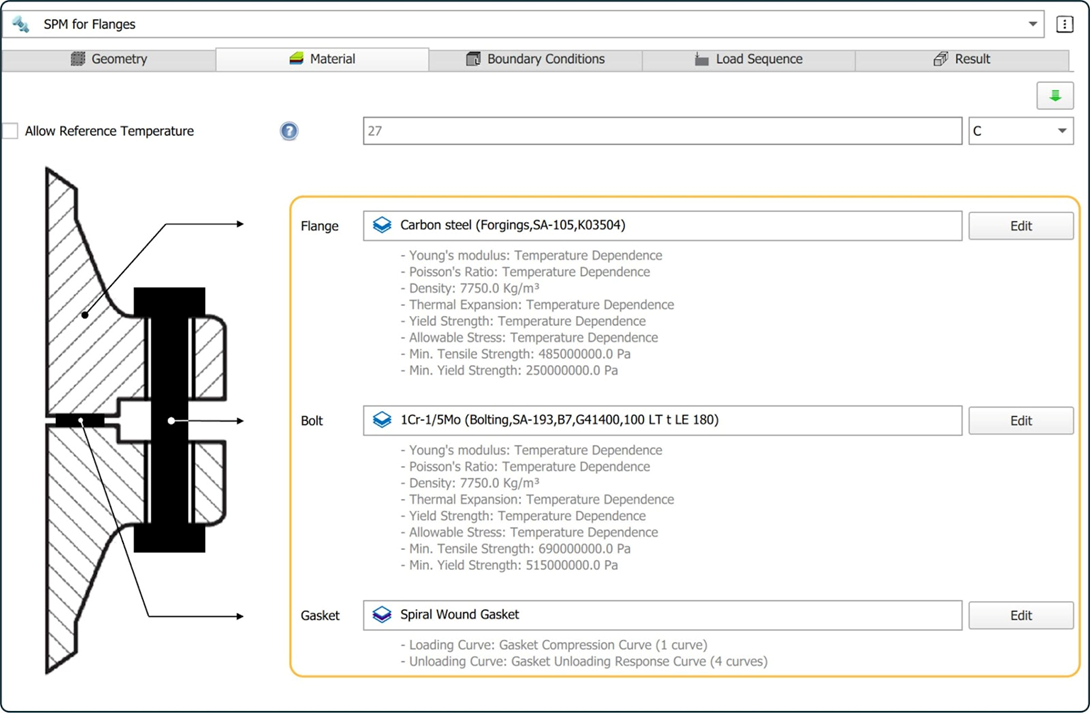Click Flange Density 7750.0 Kg/m³ line

coord(470,288)
